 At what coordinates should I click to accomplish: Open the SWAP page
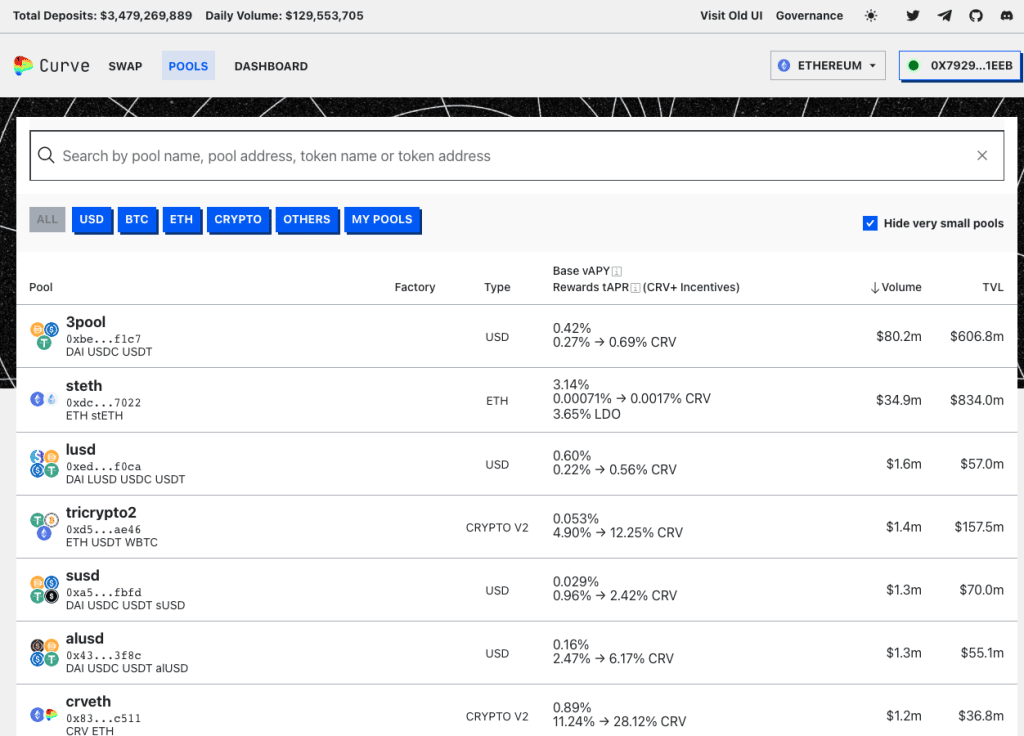pyautogui.click(x=125, y=66)
